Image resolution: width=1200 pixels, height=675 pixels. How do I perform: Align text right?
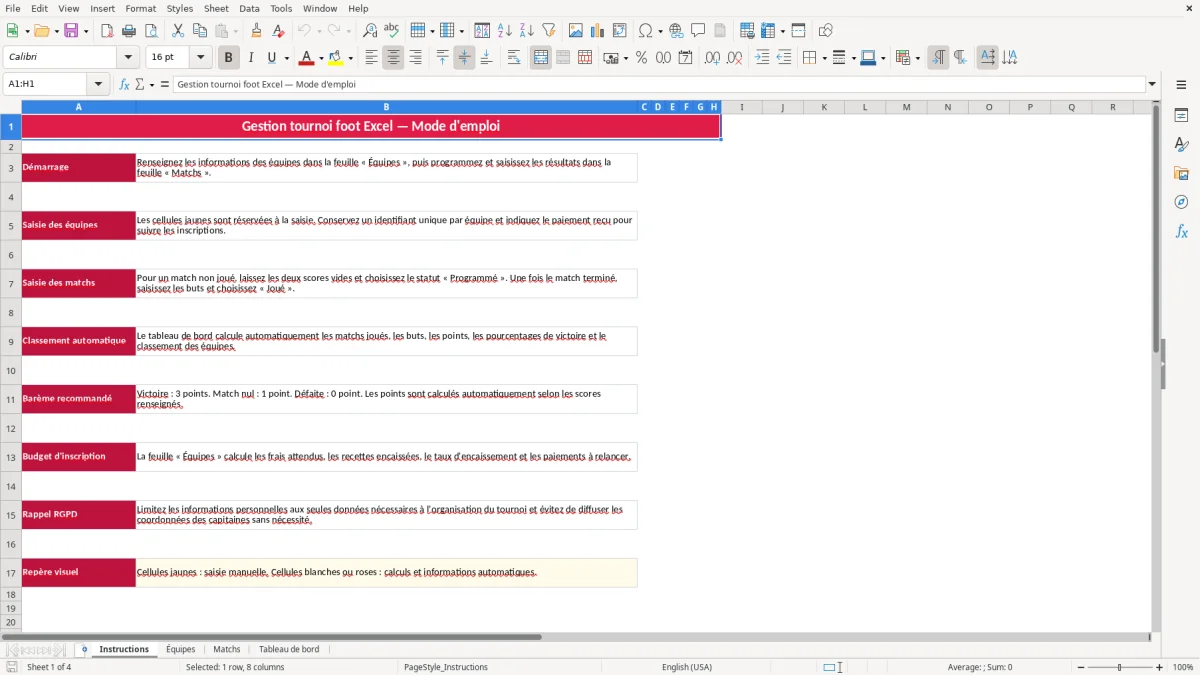tap(415, 58)
